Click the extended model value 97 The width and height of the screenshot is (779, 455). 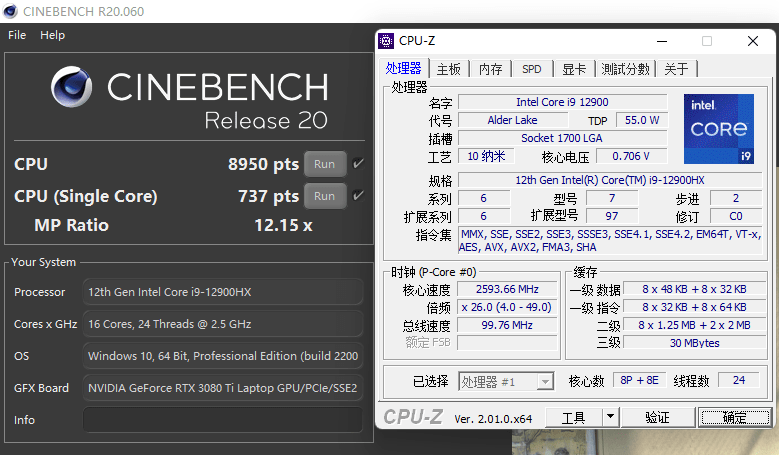(612, 216)
